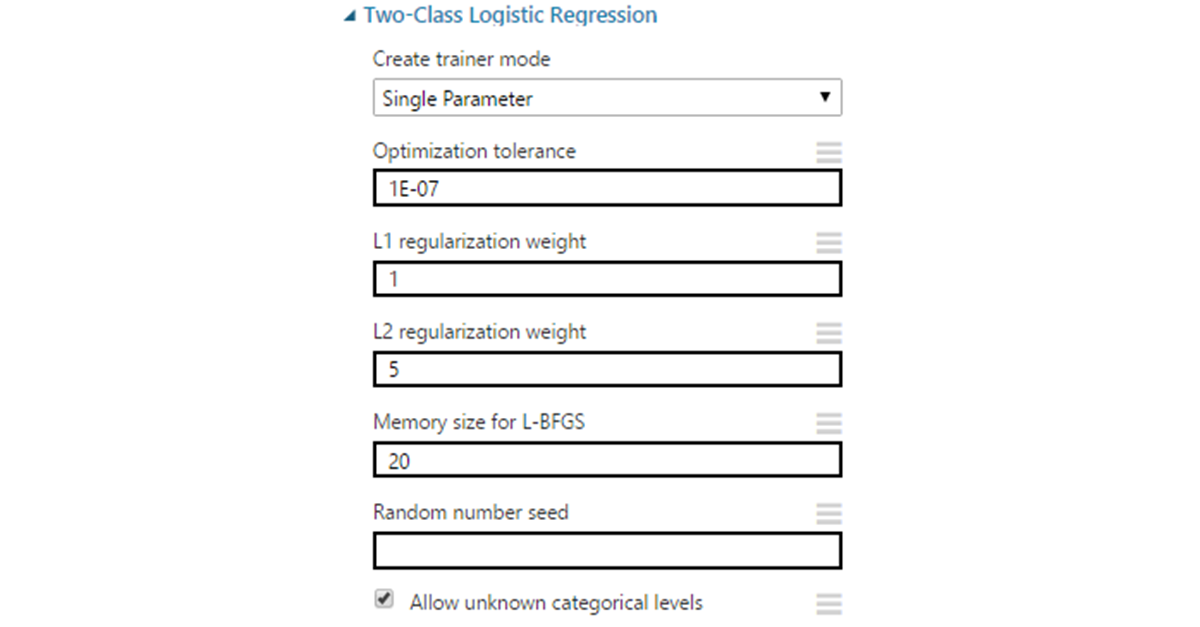Image resolution: width=1200 pixels, height=627 pixels.
Task: Click the L2 regularization weight field
Action: pyautogui.click(x=607, y=369)
